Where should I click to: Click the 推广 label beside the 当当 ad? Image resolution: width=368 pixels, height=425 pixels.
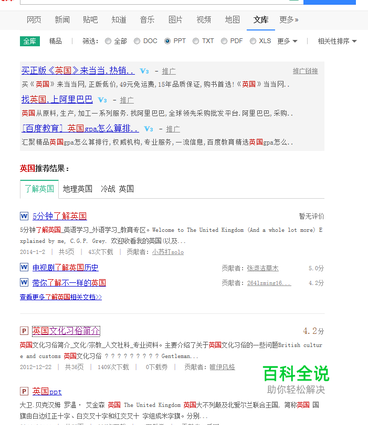coord(169,71)
